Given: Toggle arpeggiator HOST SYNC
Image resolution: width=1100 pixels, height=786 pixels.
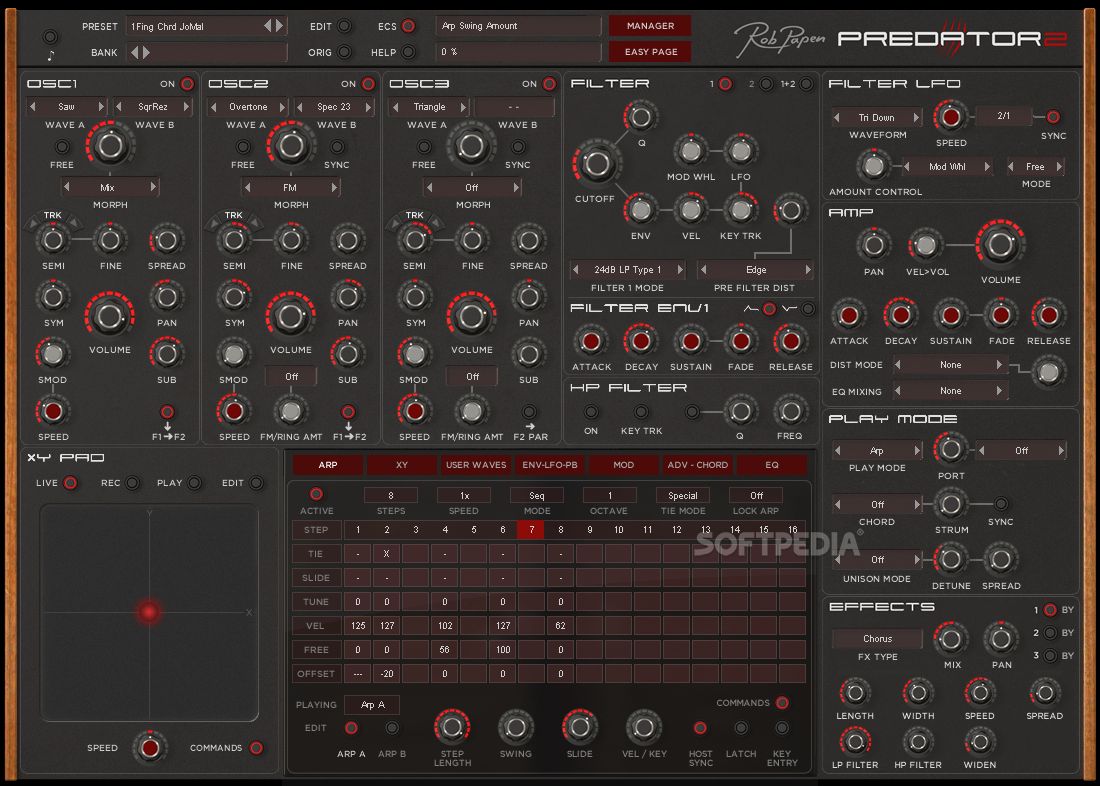Looking at the screenshot, I should (x=699, y=728).
